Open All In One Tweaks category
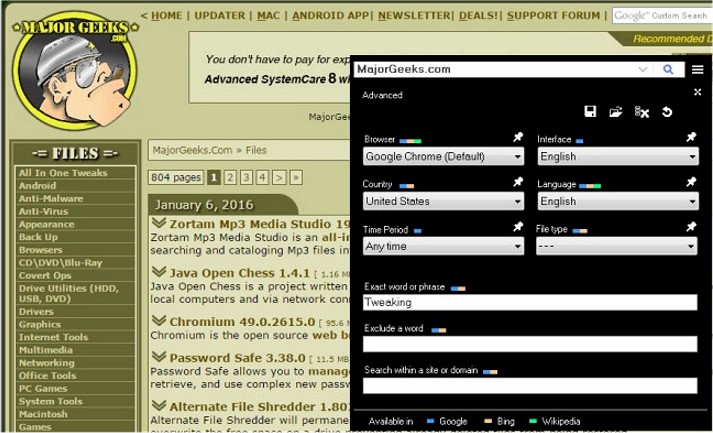The height and width of the screenshot is (433, 713). [63, 173]
